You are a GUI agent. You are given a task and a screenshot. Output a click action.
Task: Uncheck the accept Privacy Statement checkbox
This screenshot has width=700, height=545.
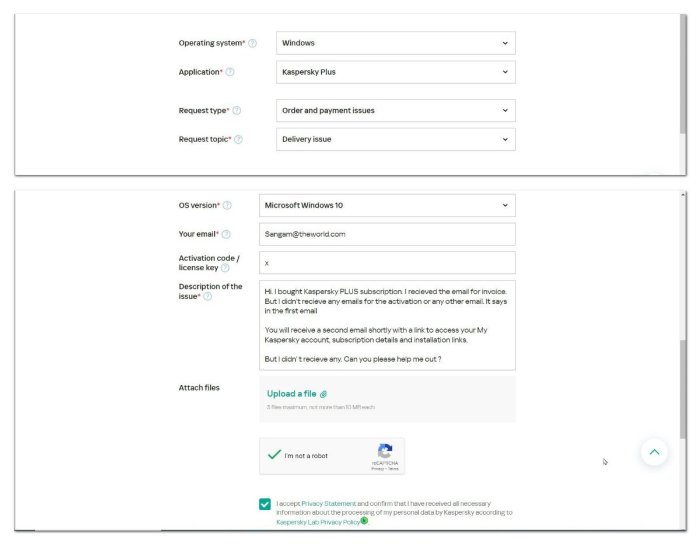265,504
